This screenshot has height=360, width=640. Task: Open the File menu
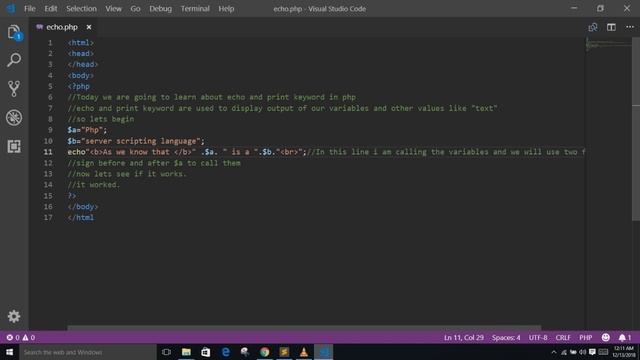pyautogui.click(x=30, y=9)
